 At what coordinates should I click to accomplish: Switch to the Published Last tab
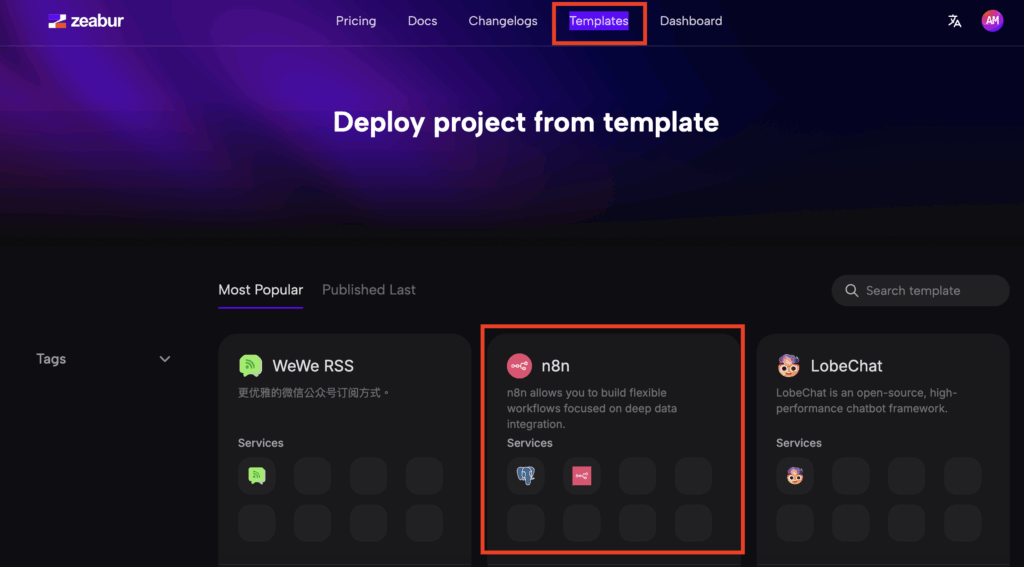(x=368, y=290)
